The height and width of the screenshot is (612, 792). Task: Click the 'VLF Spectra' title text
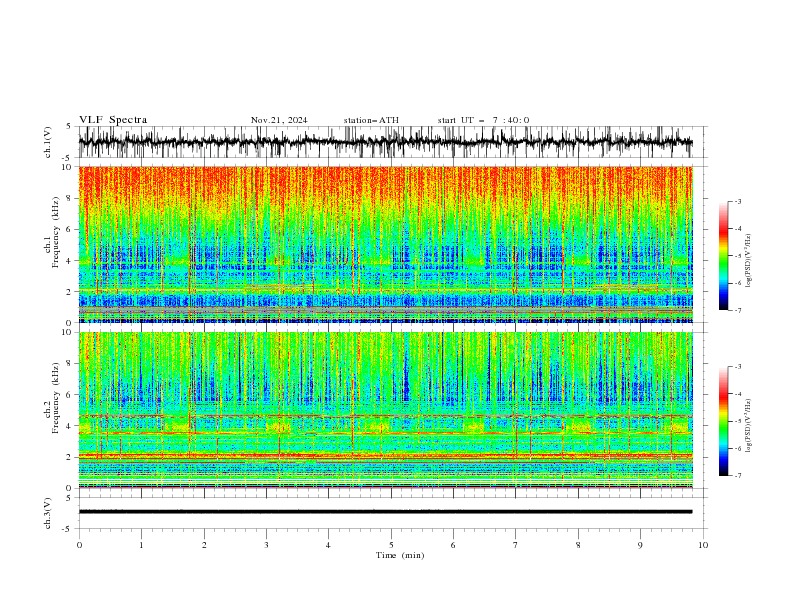[x=113, y=120]
